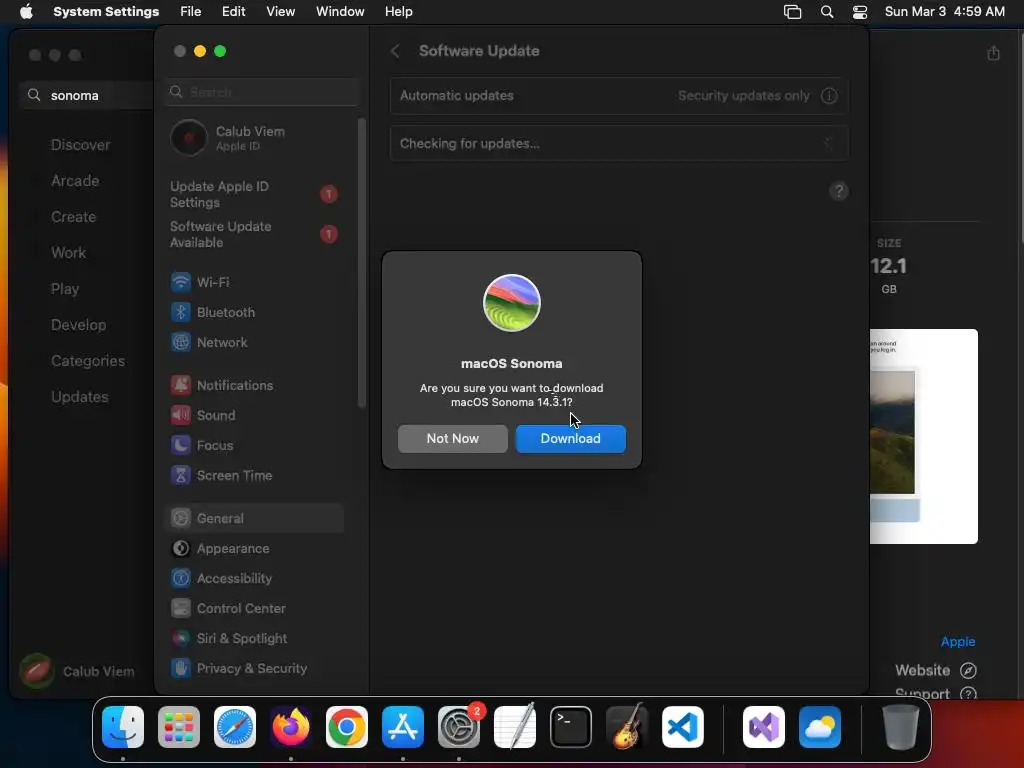Open App Store from the Dock
The width and height of the screenshot is (1024, 768).
[403, 727]
